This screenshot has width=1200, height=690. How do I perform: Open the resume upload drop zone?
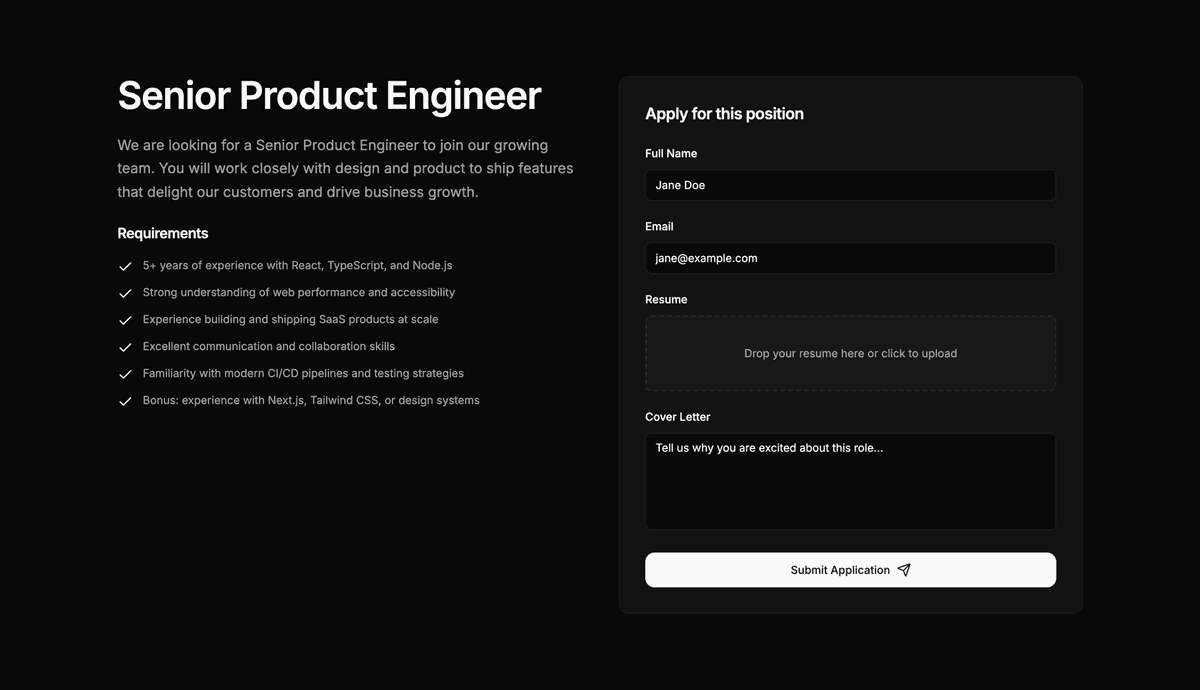[850, 353]
